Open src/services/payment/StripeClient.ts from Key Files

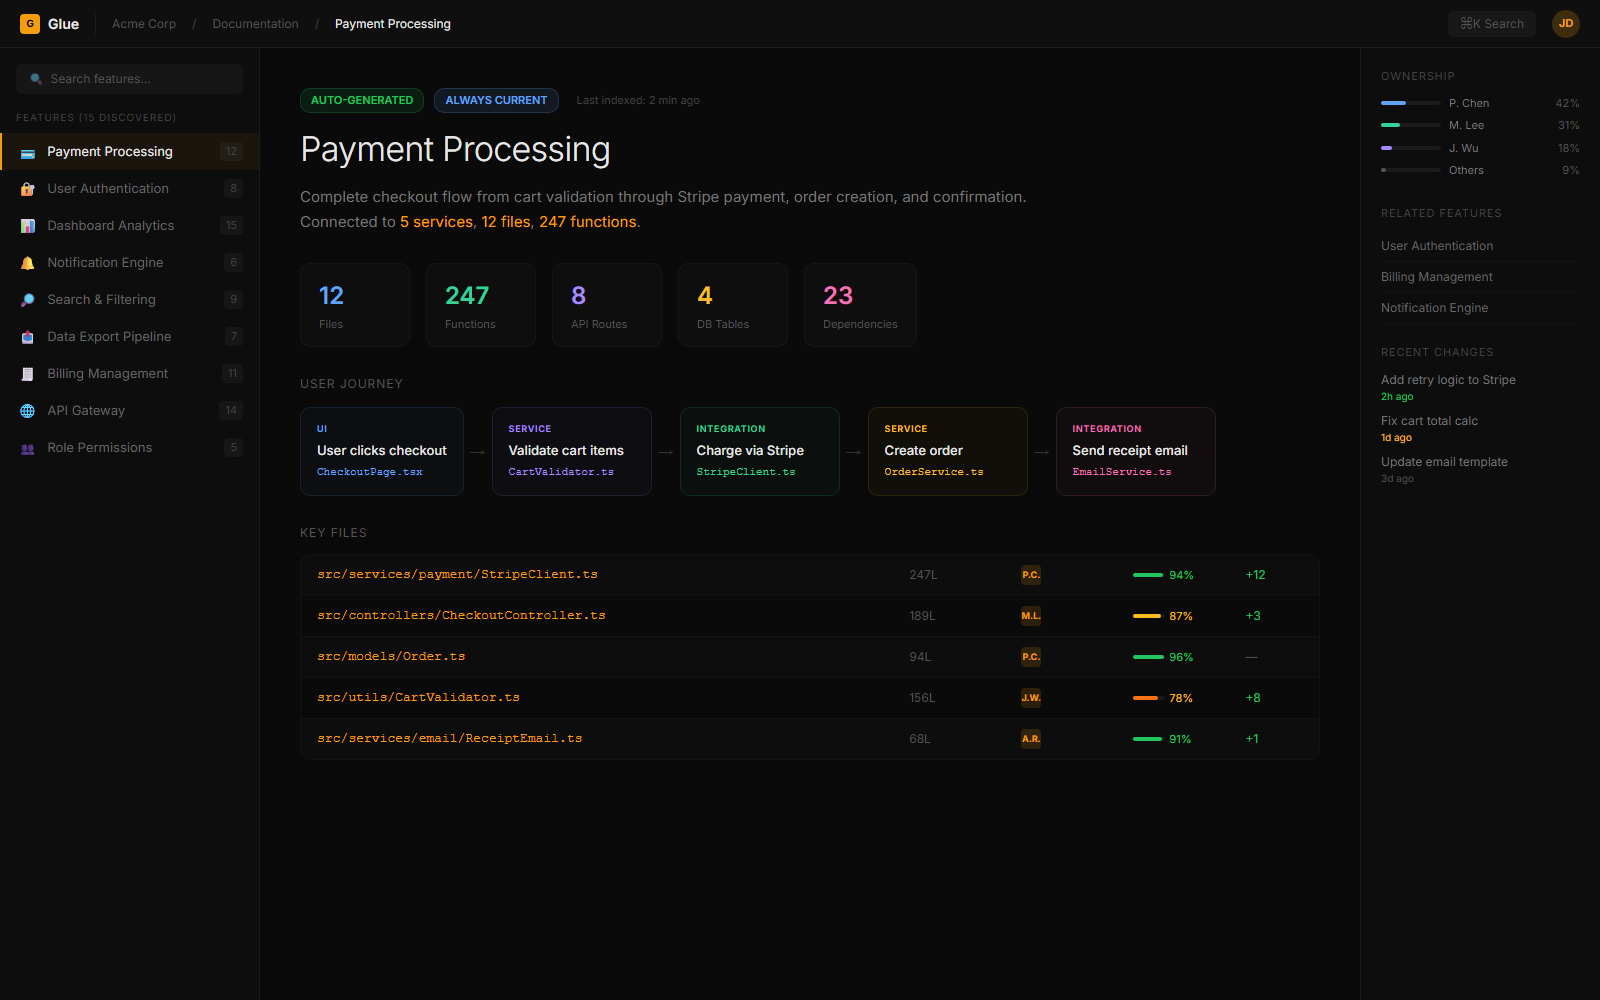[457, 574]
